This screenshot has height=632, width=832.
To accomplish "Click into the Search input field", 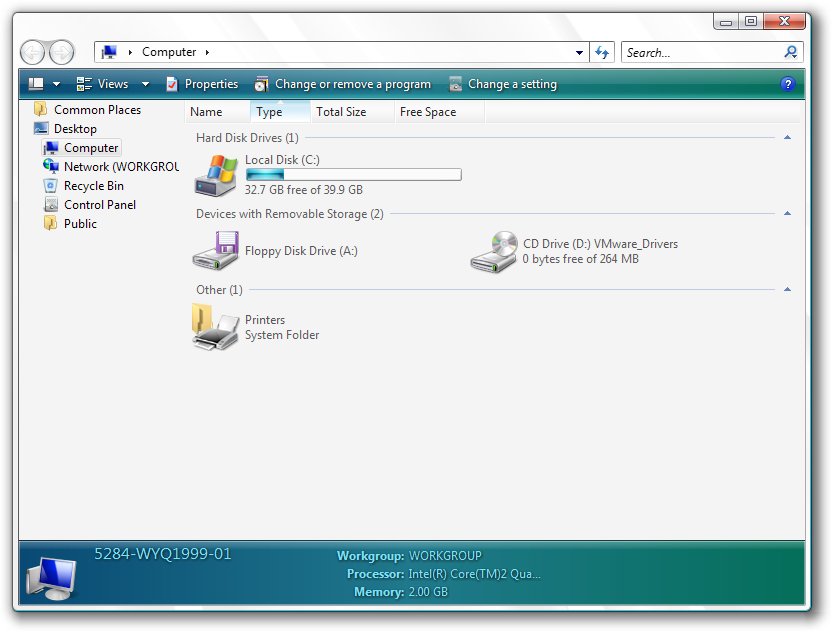I will [x=702, y=53].
